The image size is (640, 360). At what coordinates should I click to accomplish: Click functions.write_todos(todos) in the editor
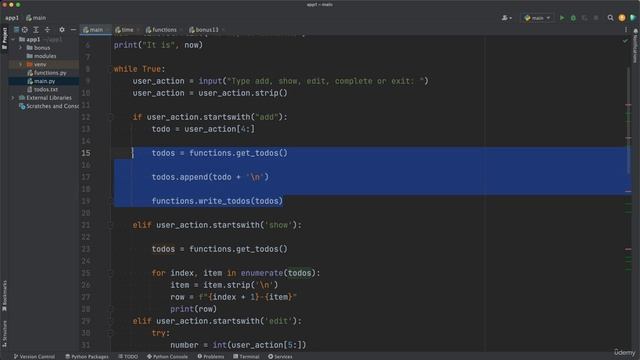click(217, 201)
